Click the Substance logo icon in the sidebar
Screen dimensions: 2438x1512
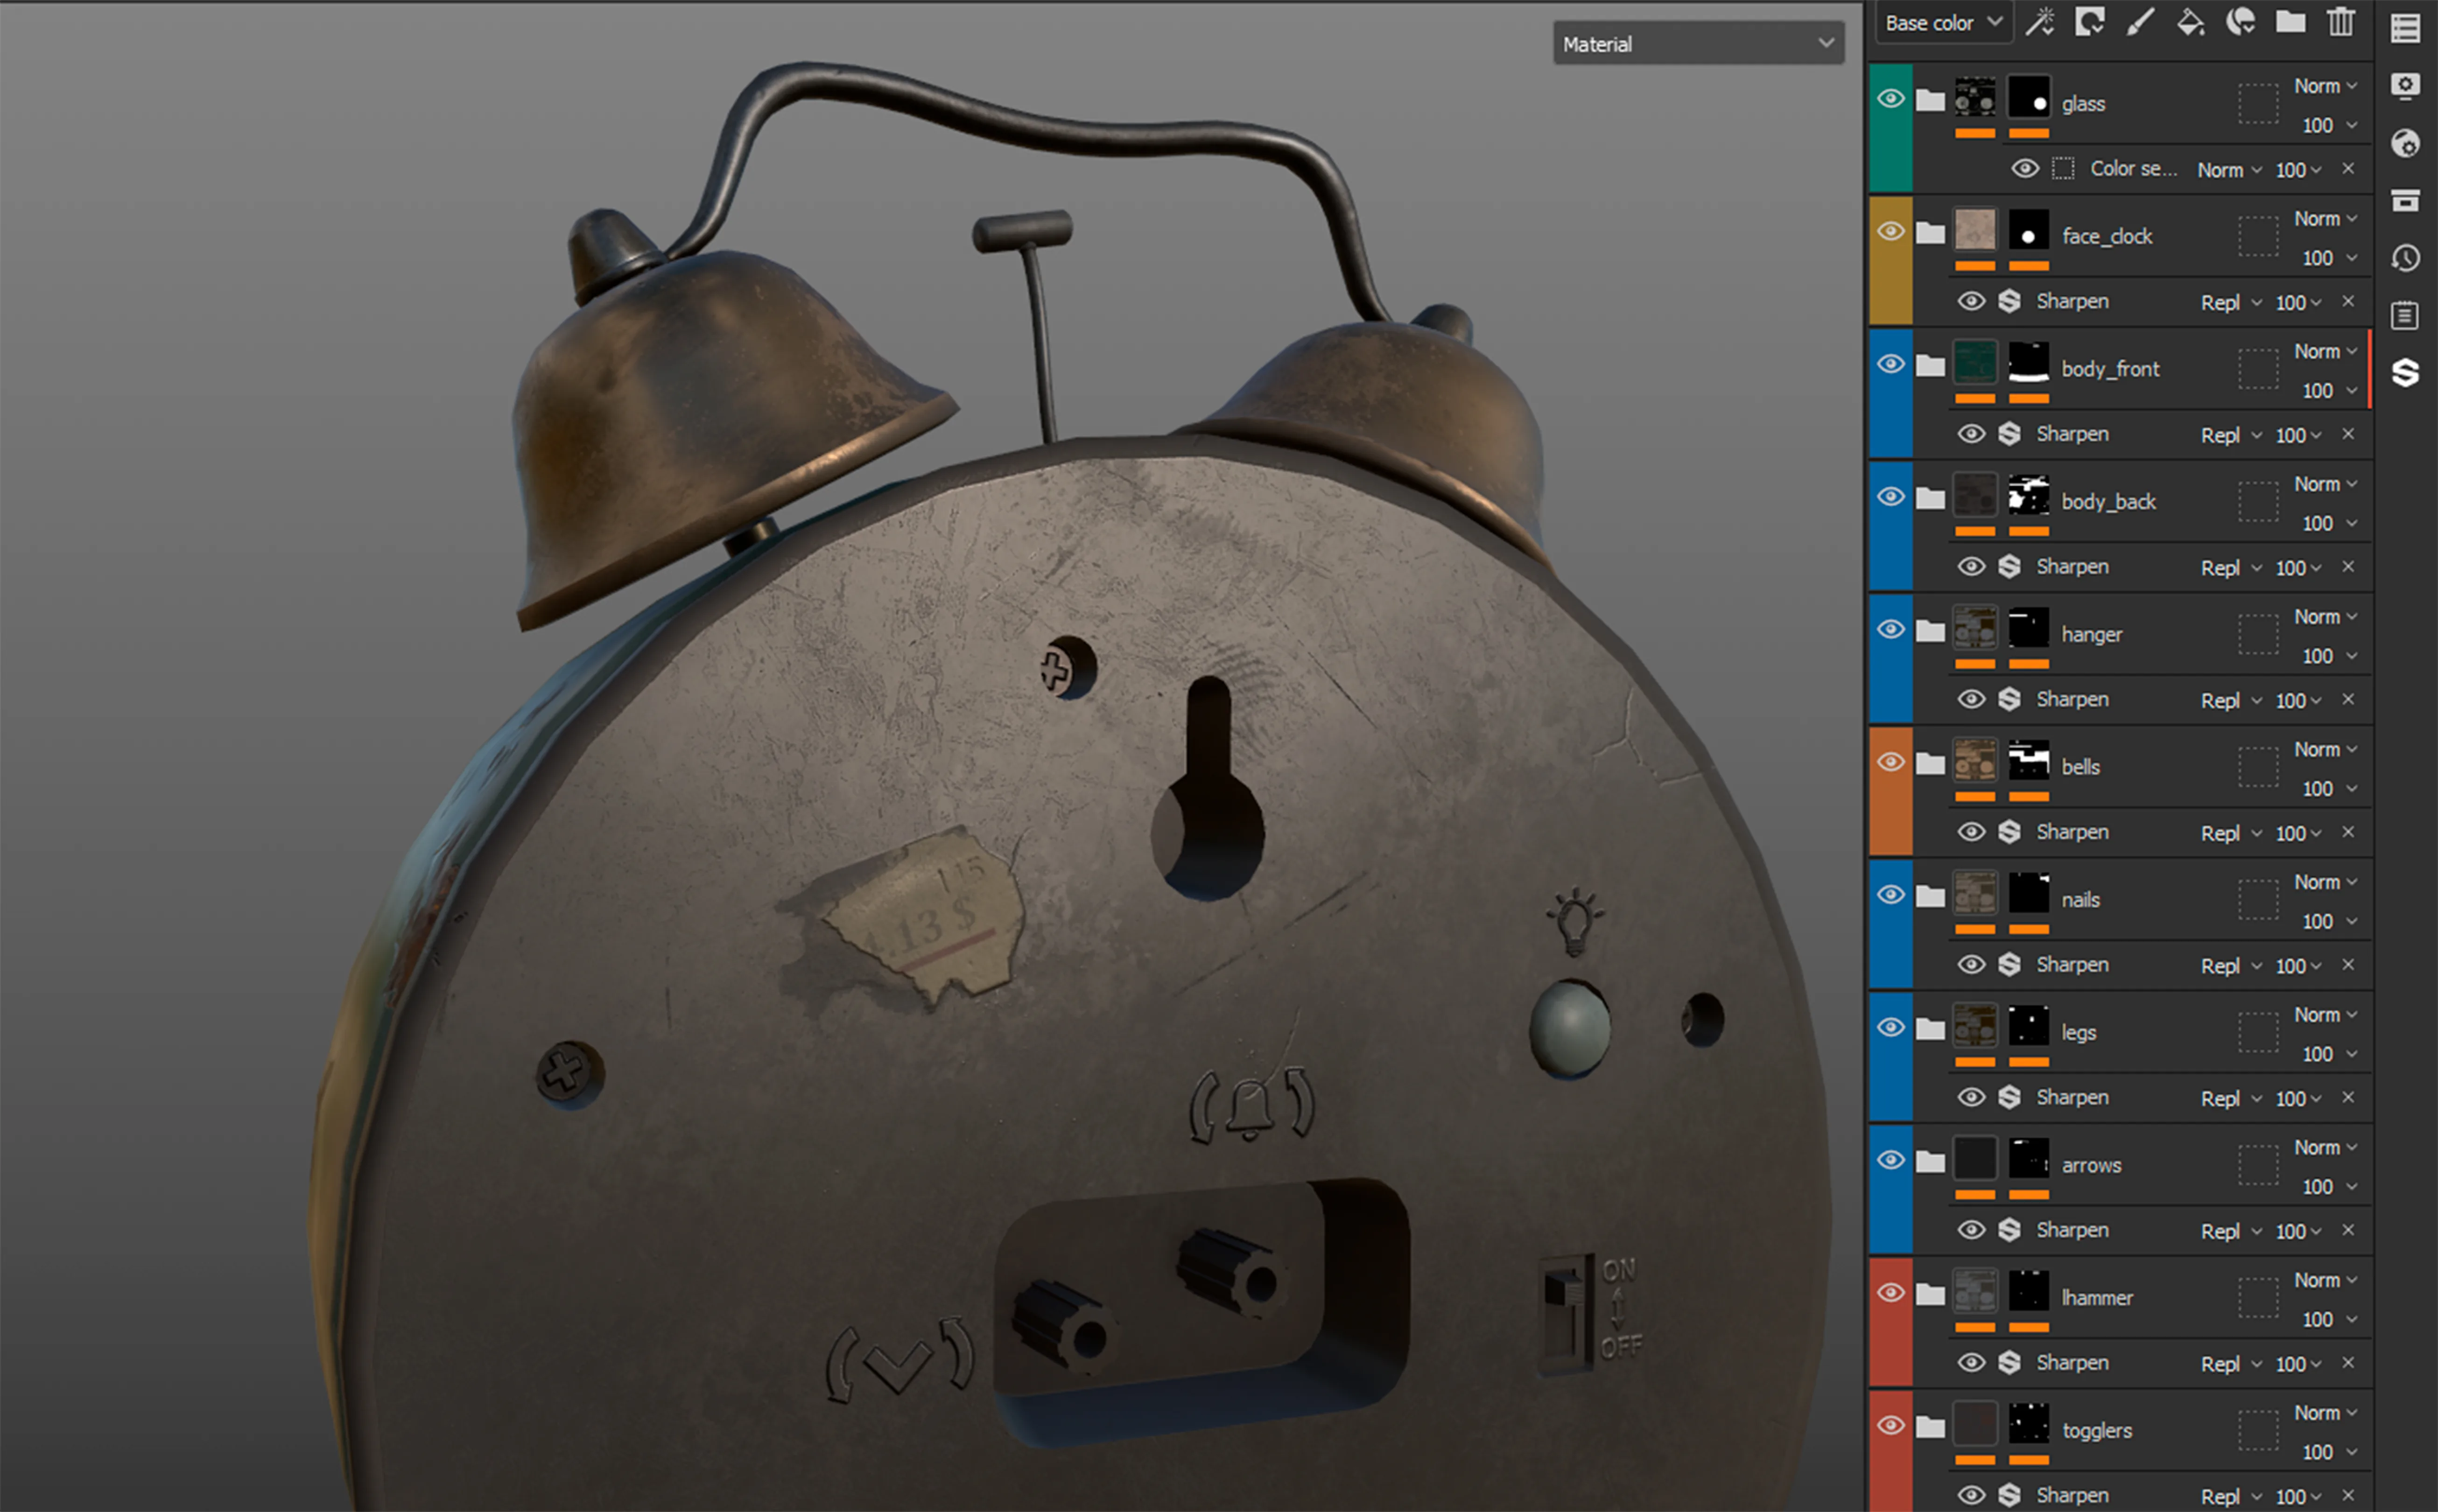tap(2405, 373)
